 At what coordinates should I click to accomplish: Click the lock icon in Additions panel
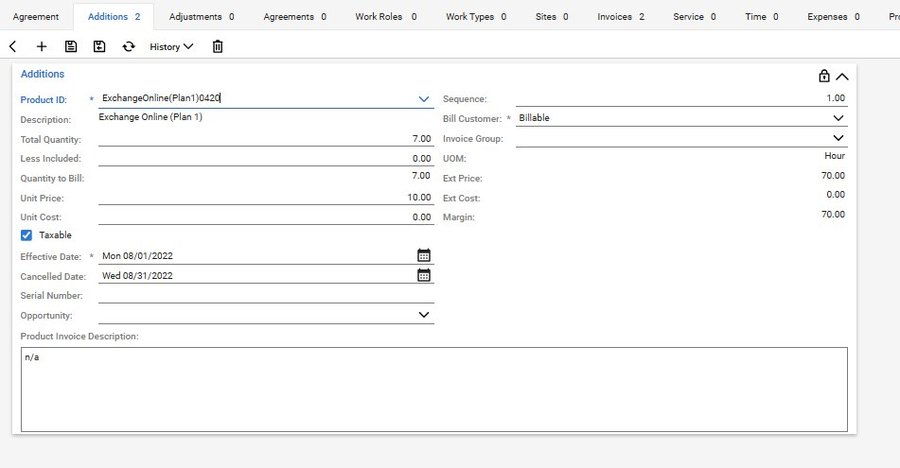(x=824, y=76)
